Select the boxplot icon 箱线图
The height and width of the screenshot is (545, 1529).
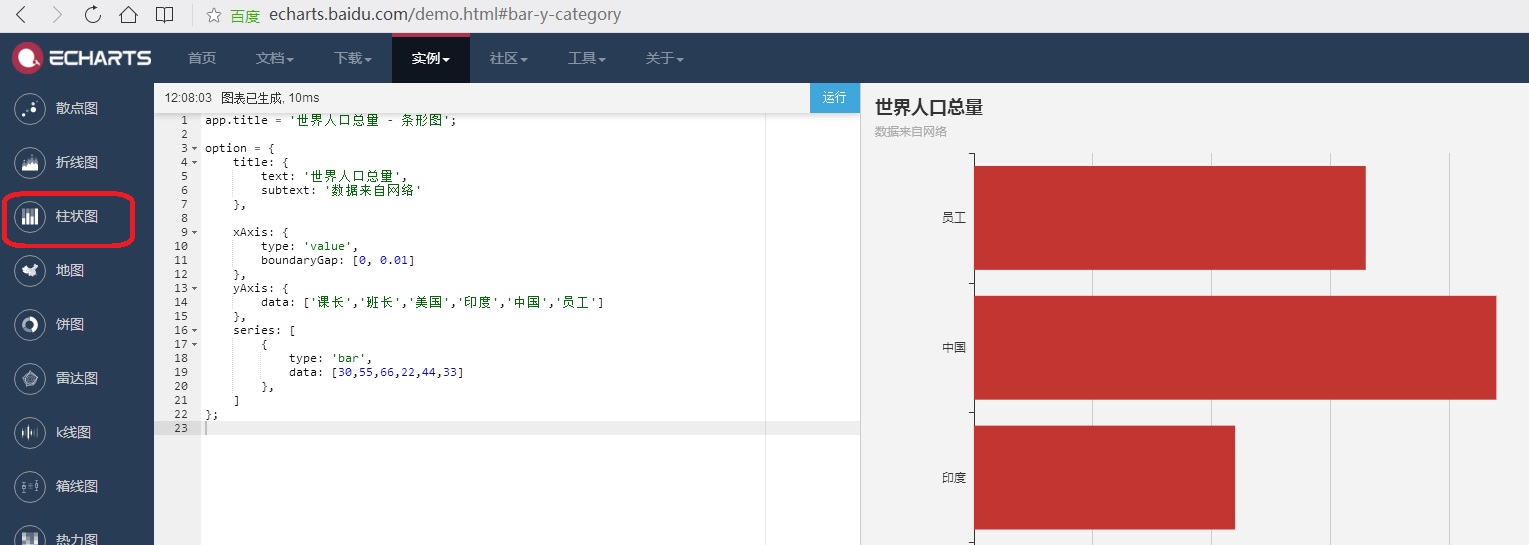click(31, 486)
